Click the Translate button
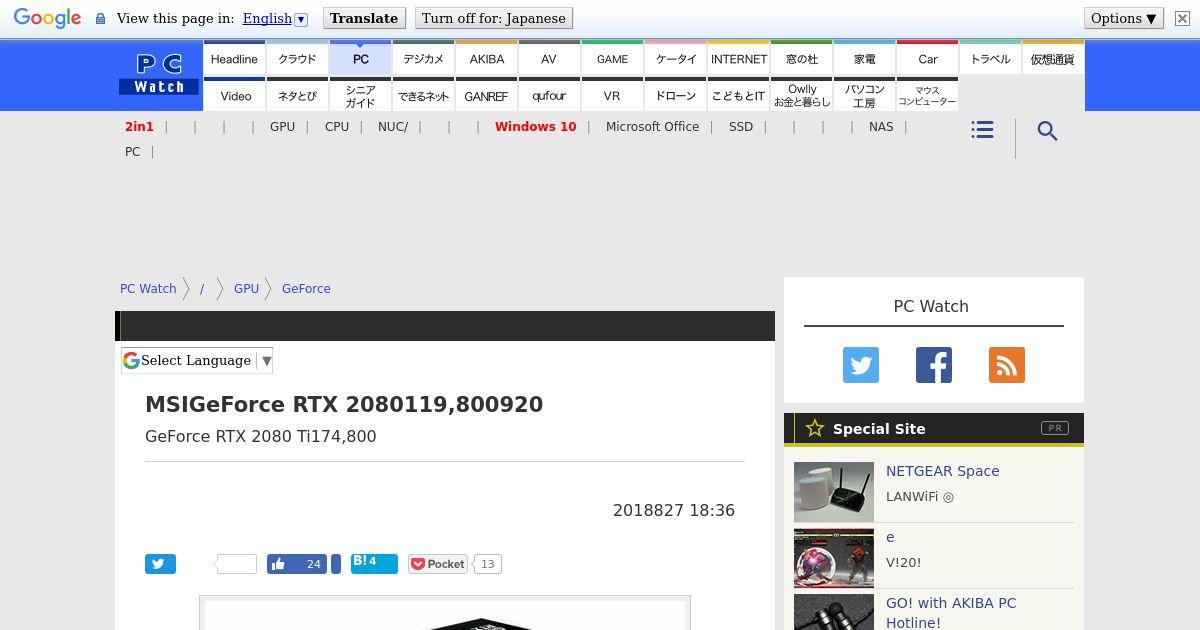This screenshot has height=630, width=1200. point(364,18)
